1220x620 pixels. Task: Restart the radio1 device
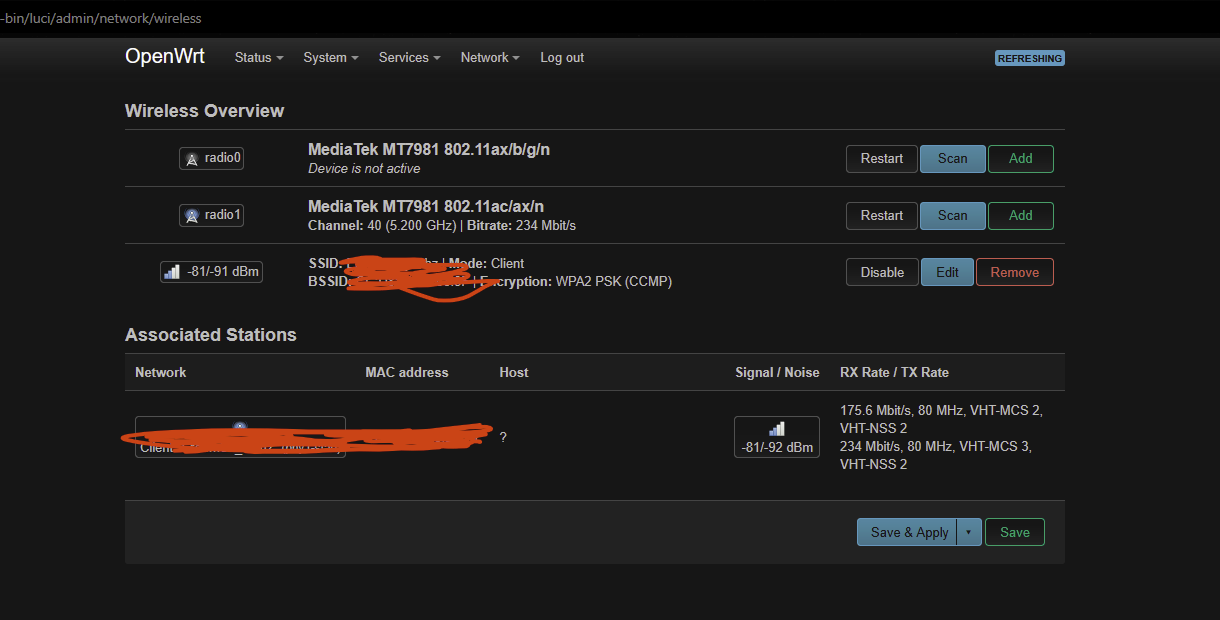pyautogui.click(x=882, y=216)
